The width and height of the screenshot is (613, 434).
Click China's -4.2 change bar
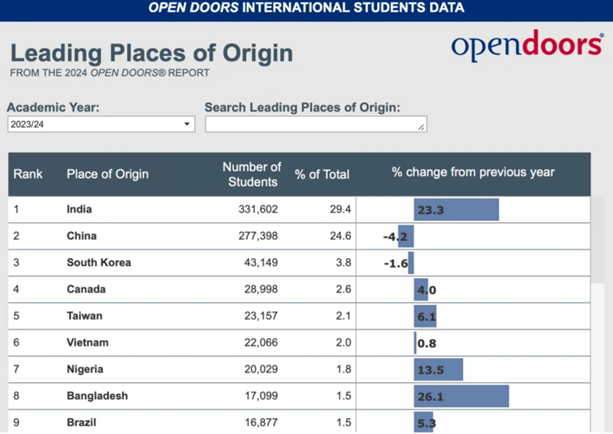[406, 236]
